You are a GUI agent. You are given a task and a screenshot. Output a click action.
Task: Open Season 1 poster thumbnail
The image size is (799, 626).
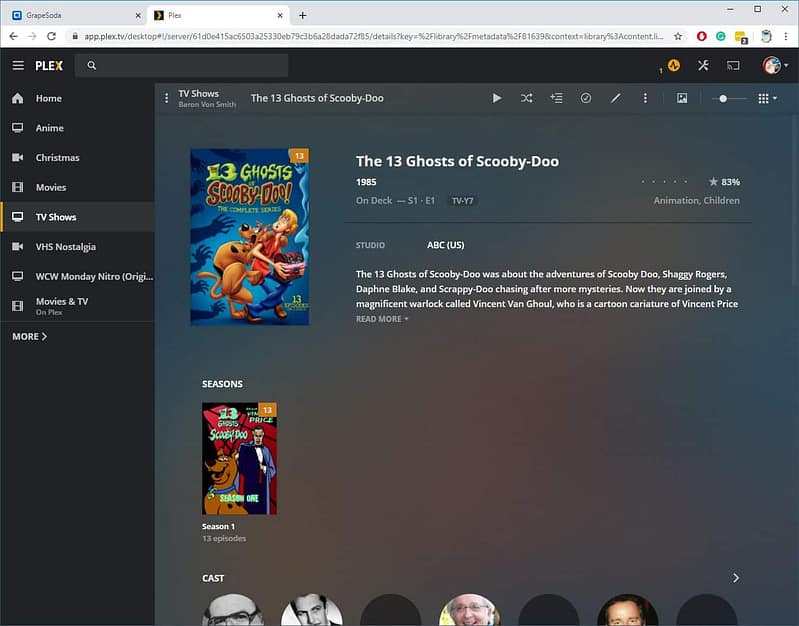pos(239,458)
